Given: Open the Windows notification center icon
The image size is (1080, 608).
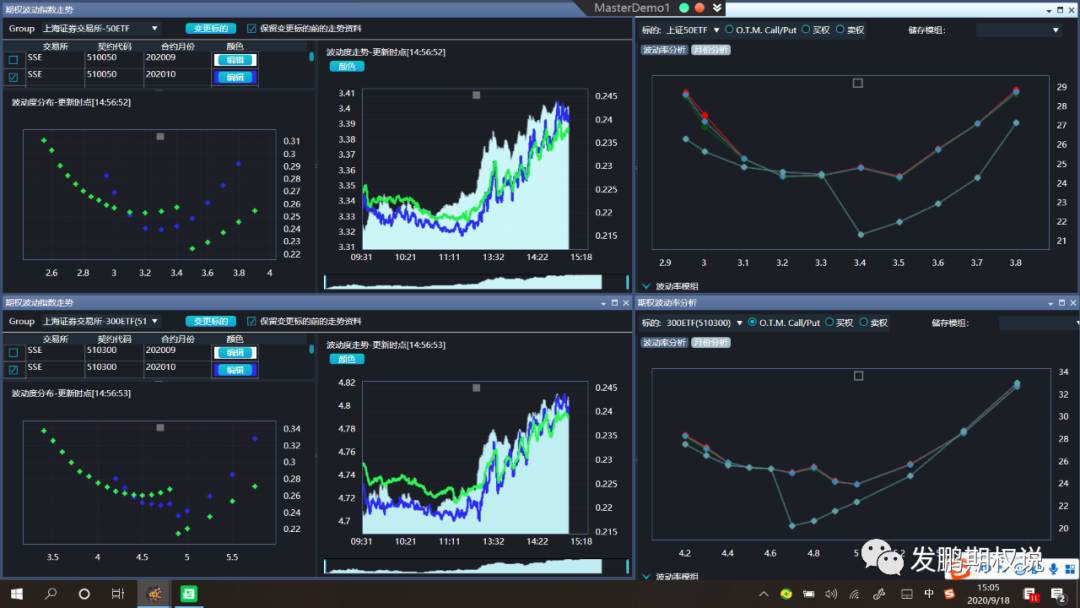Looking at the screenshot, I should pos(1058,594).
